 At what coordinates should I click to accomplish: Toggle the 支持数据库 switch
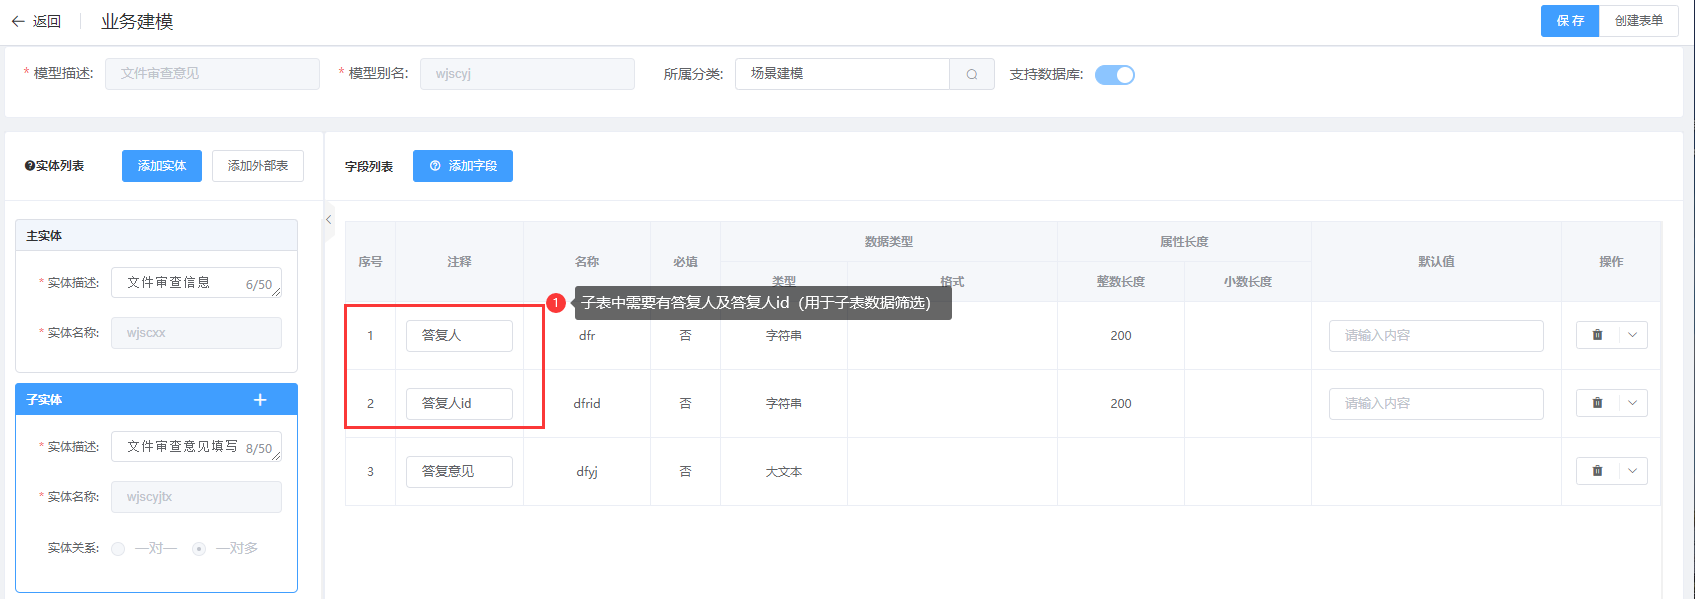click(1114, 75)
